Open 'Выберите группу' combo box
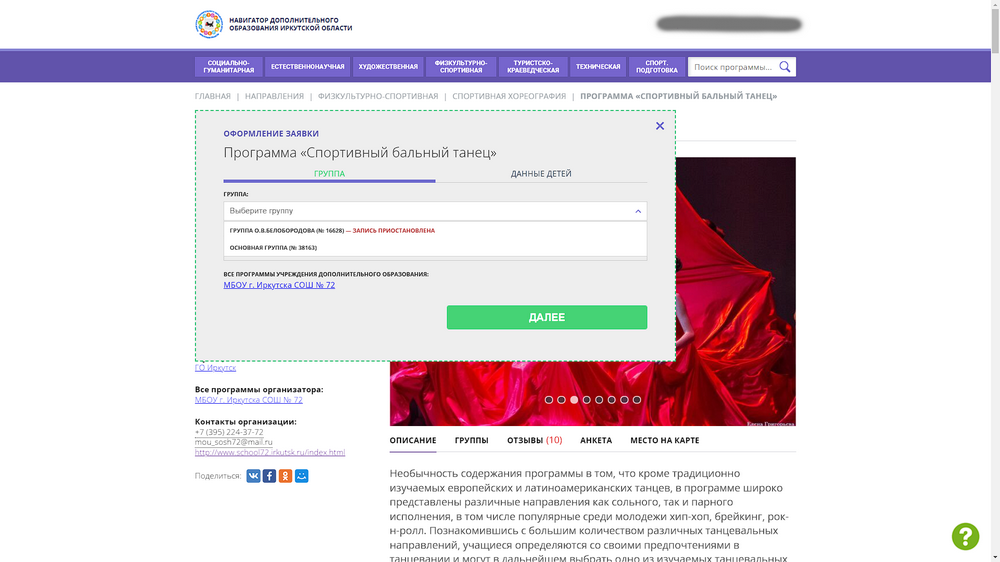This screenshot has height=562, width=1000. coord(435,211)
